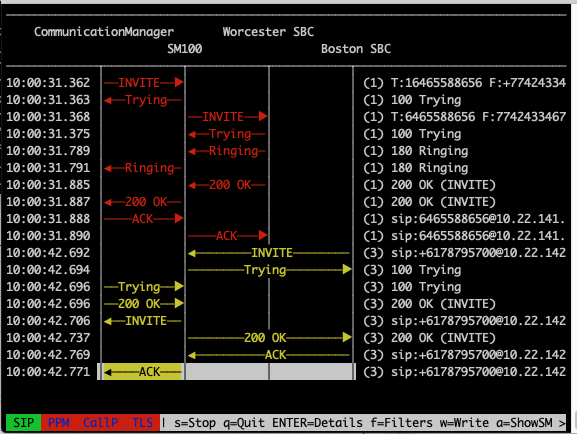Select the Boston SBC column header
Screen dimensions: 577x434
356,49
